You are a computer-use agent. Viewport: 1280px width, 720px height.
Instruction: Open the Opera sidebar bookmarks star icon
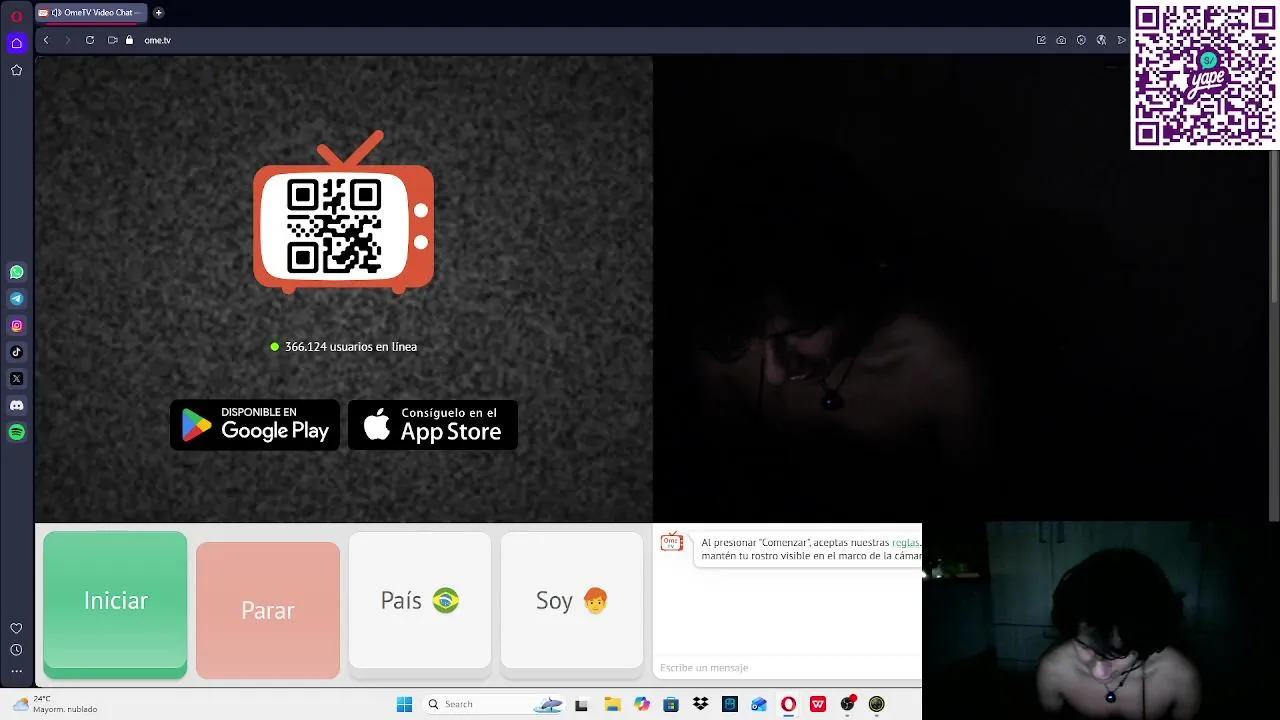coord(16,70)
